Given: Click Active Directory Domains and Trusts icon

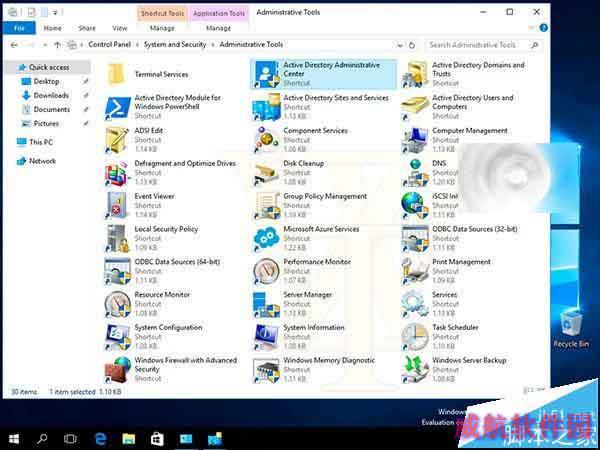Looking at the screenshot, I should coord(416,74).
